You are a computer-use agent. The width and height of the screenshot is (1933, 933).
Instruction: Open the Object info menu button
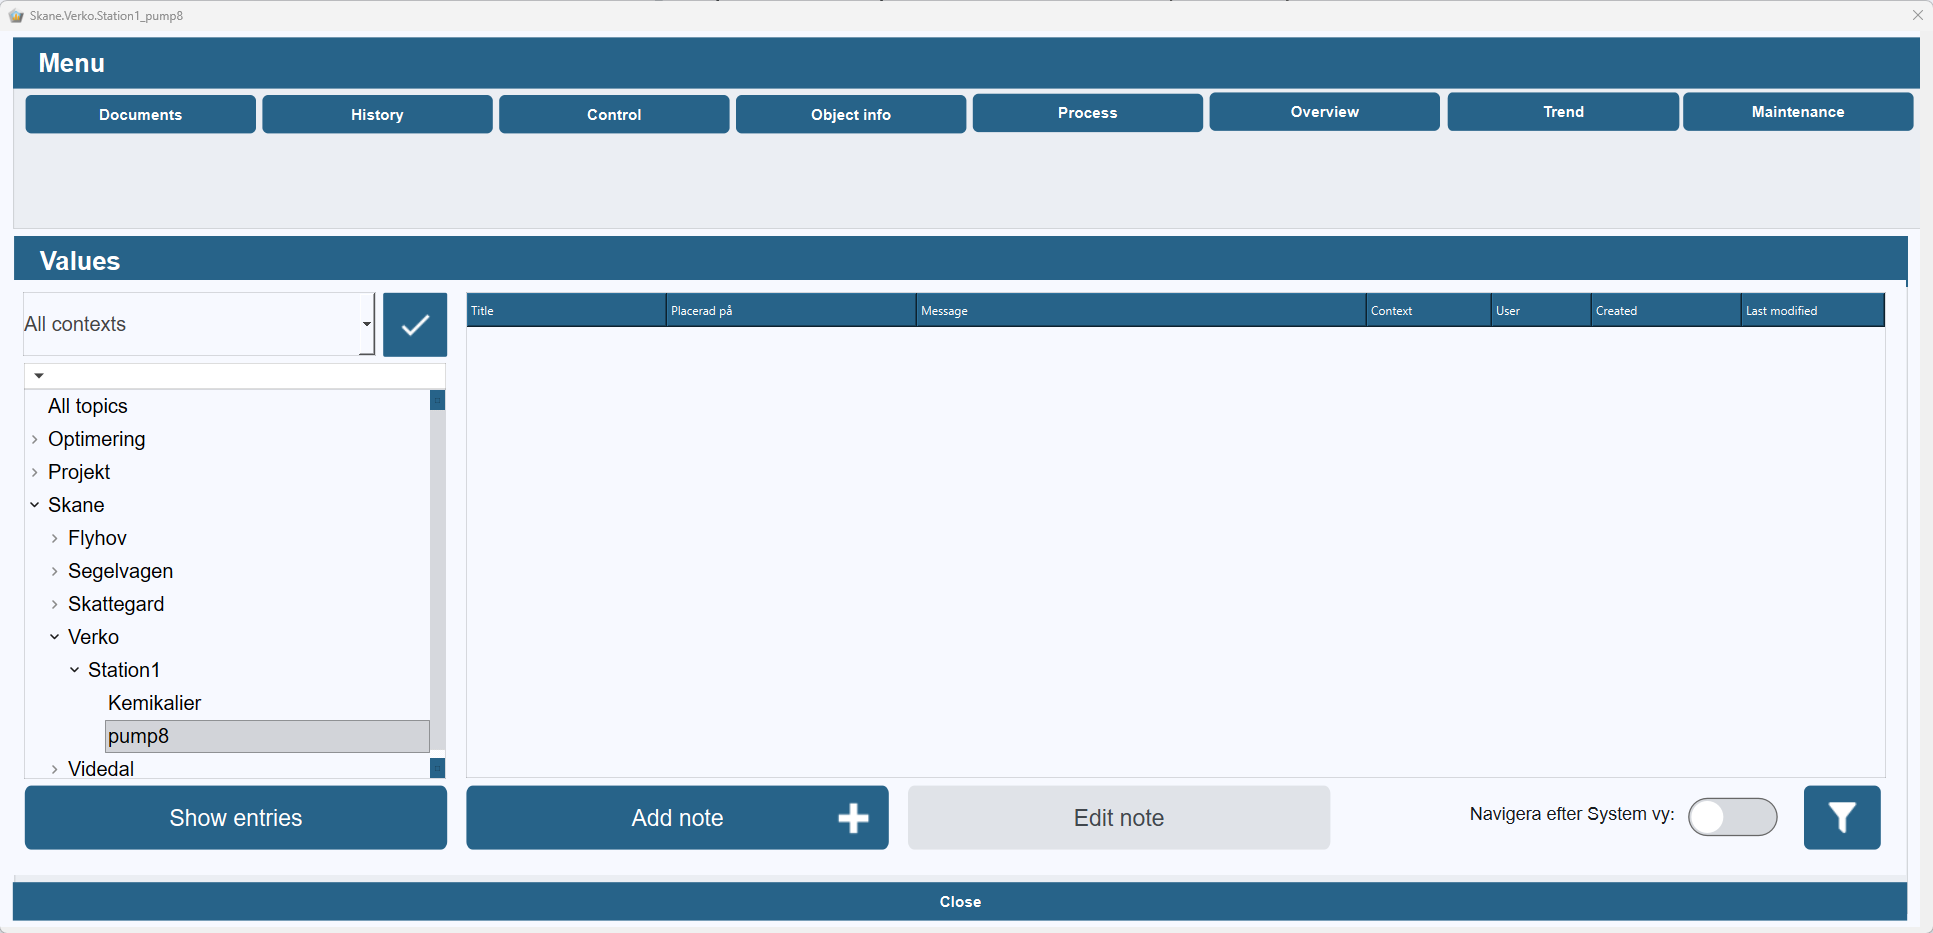pos(851,114)
